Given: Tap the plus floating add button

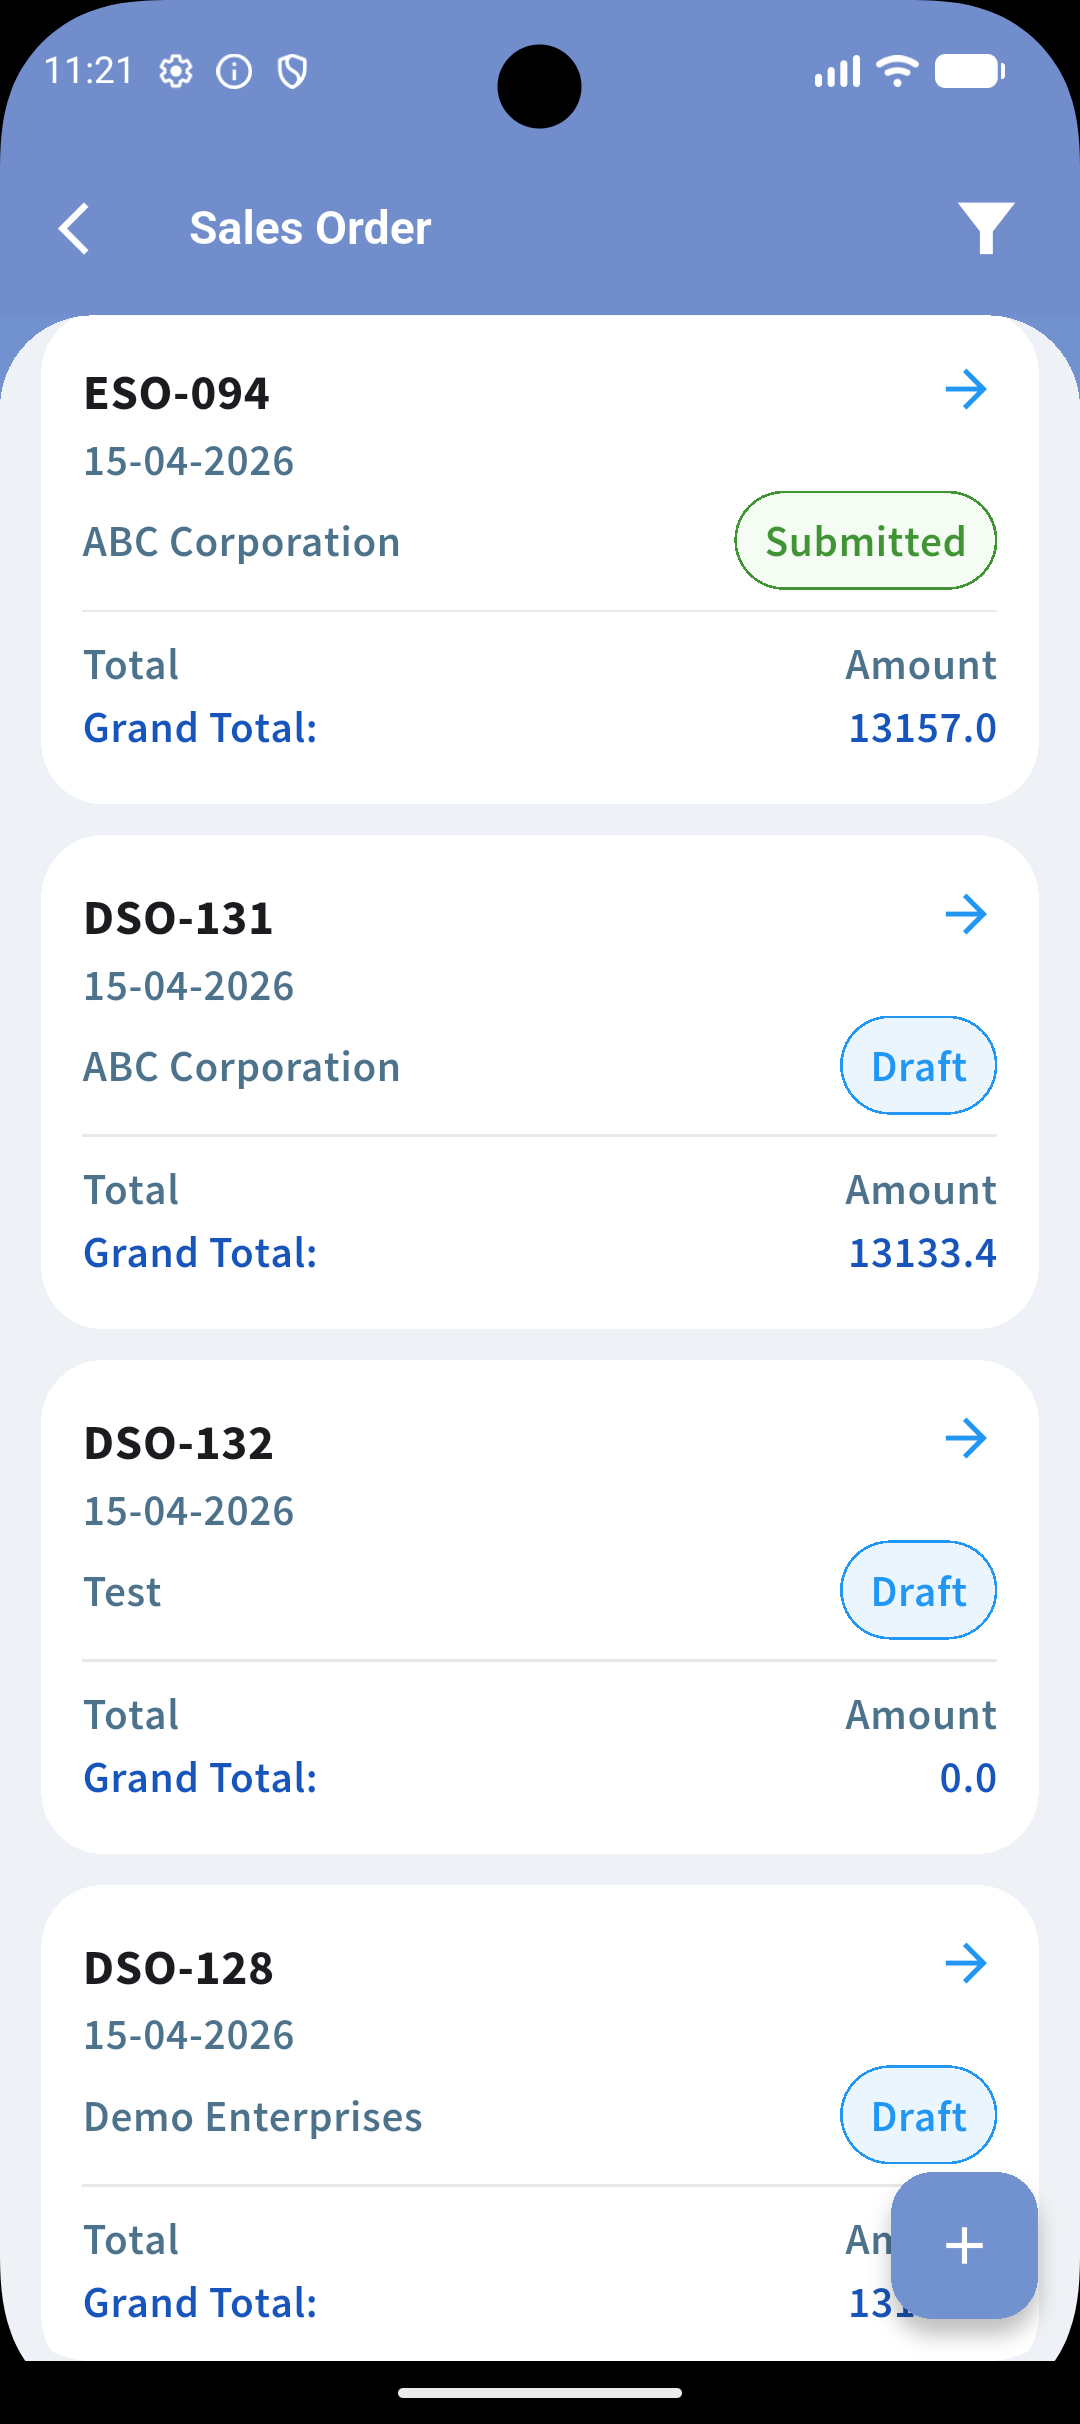Looking at the screenshot, I should [x=964, y=2245].
